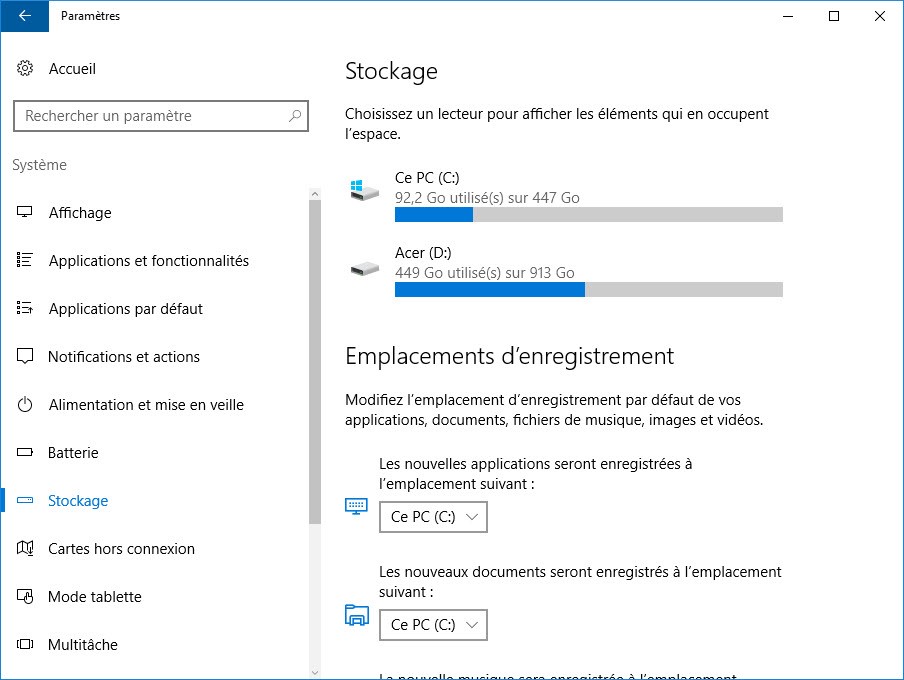The width and height of the screenshot is (904, 680).
Task: Click the Notifications et actions icon
Action: coord(26,357)
